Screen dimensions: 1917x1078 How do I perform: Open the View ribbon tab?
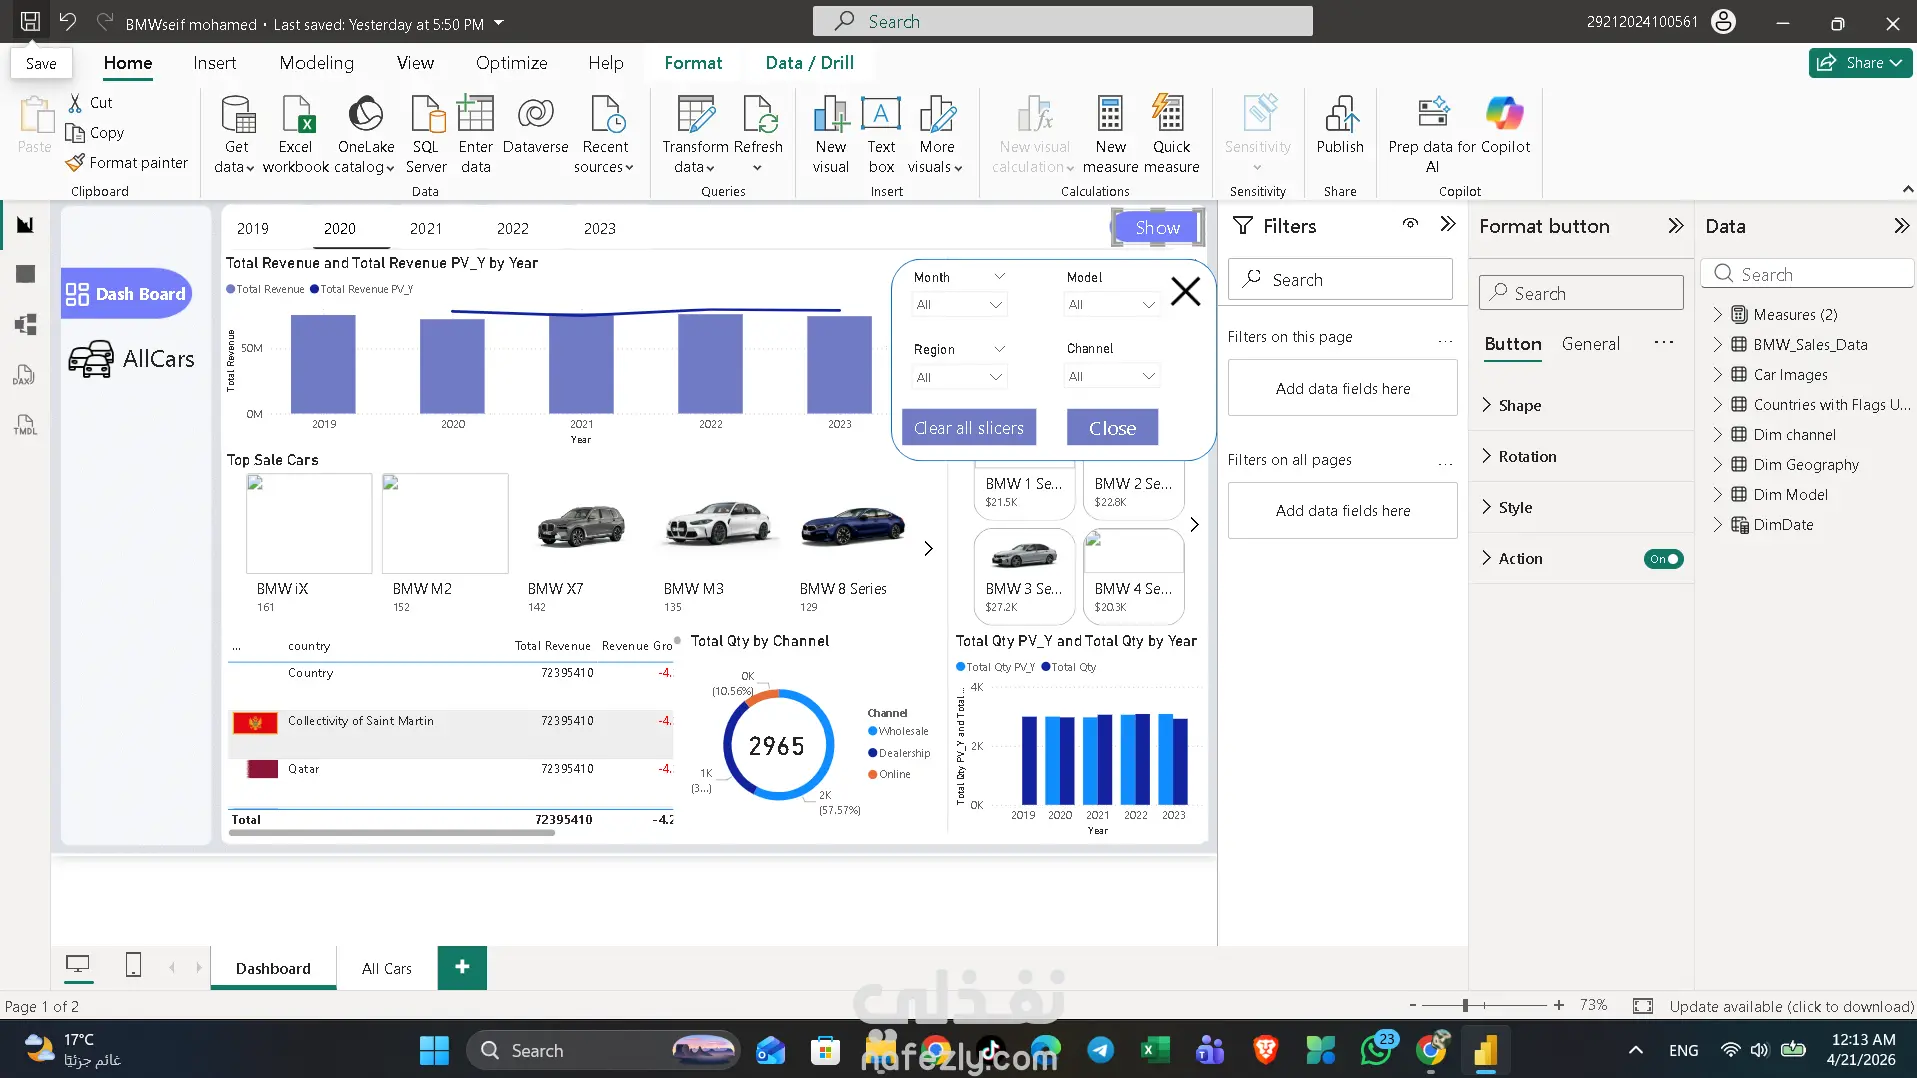pos(415,63)
